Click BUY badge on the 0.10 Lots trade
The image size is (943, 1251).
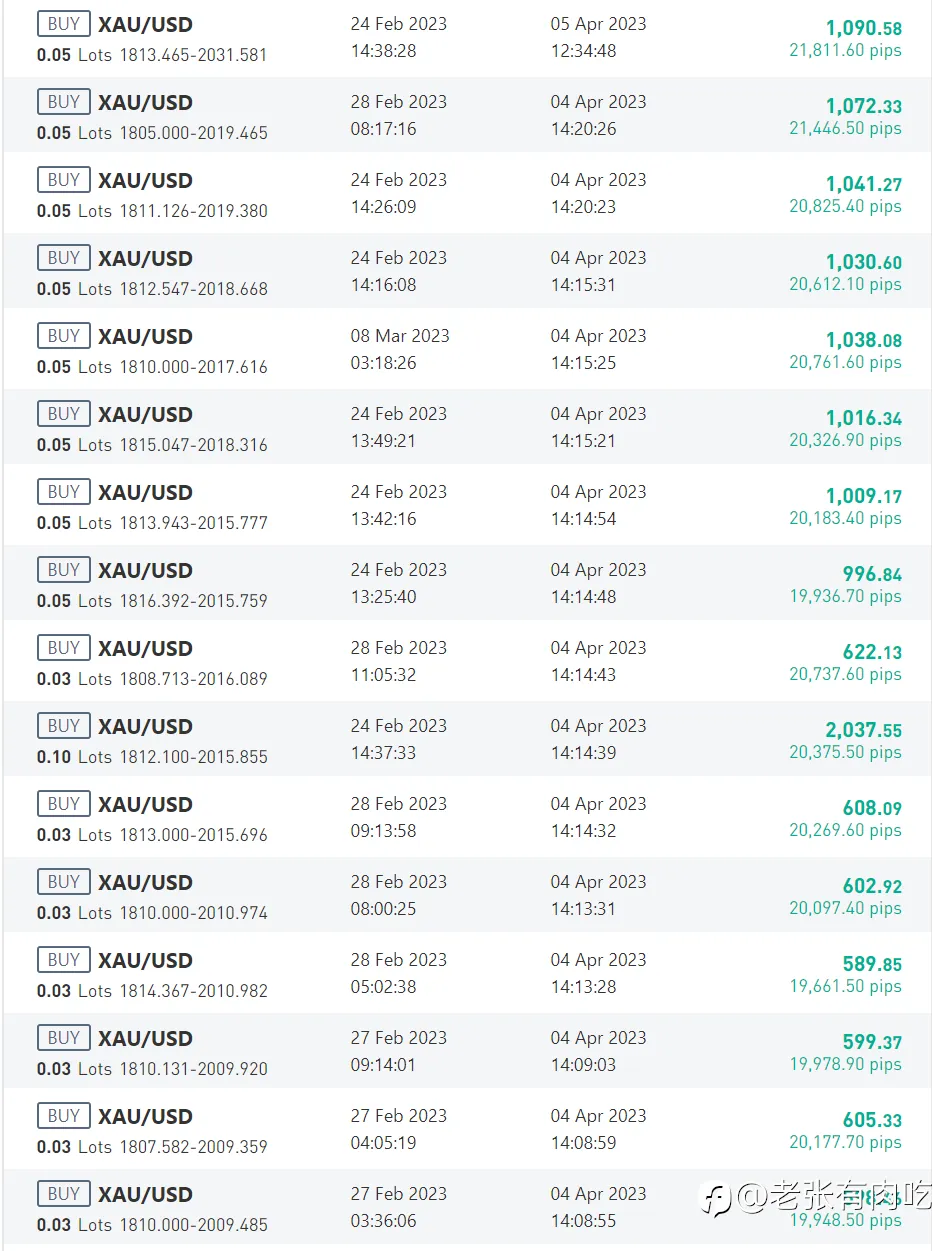coord(63,726)
